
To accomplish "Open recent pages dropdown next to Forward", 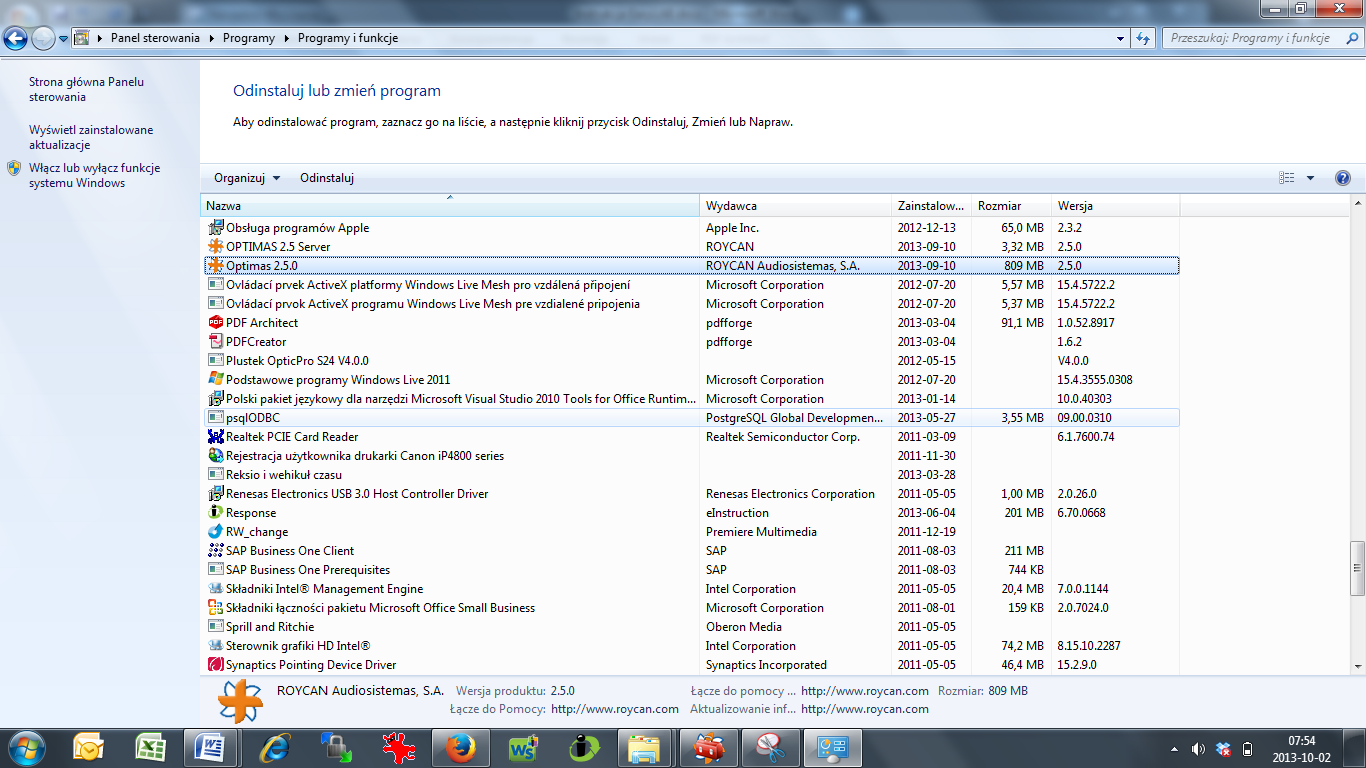I will 63,39.
